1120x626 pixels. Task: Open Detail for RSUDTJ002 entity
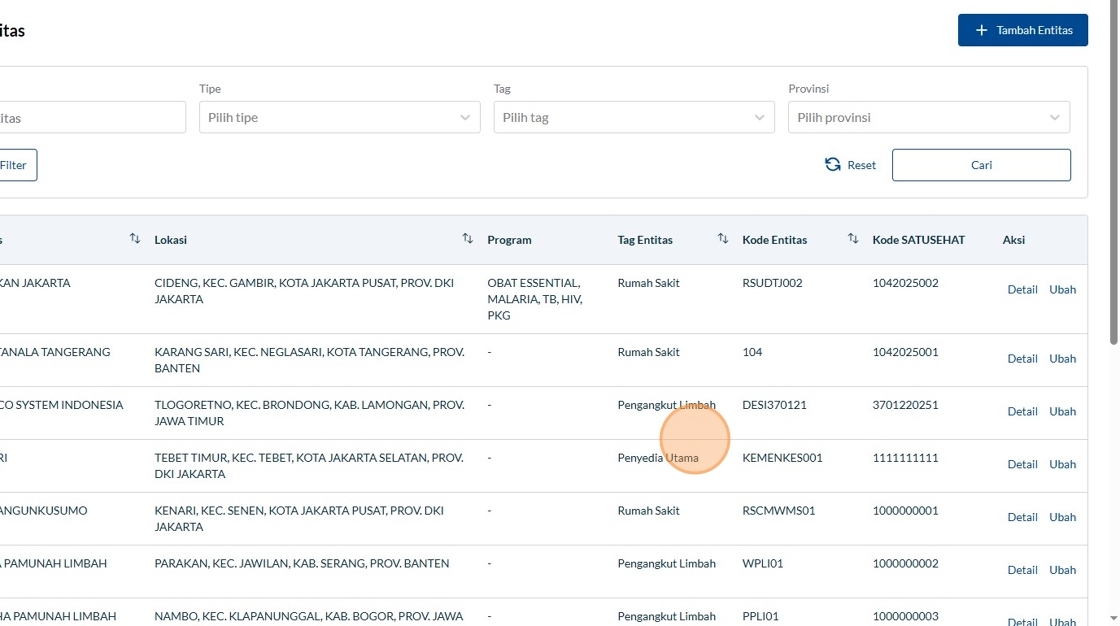coord(1022,290)
